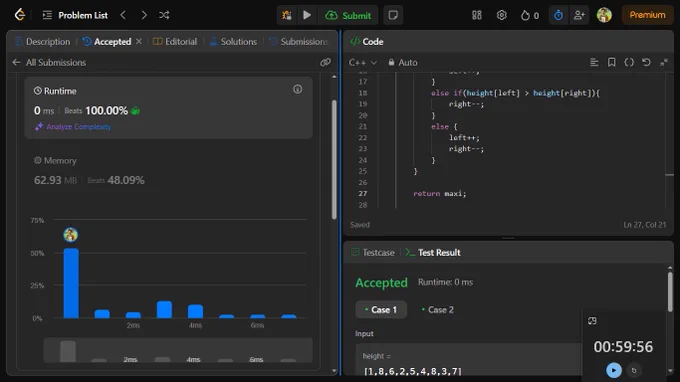Select the Accepted tab
This screenshot has height=382, width=680.
coord(107,42)
